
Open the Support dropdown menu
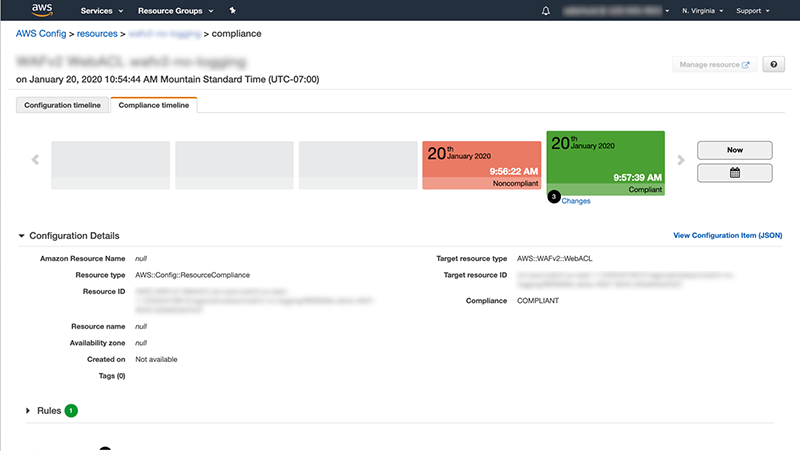tap(753, 11)
